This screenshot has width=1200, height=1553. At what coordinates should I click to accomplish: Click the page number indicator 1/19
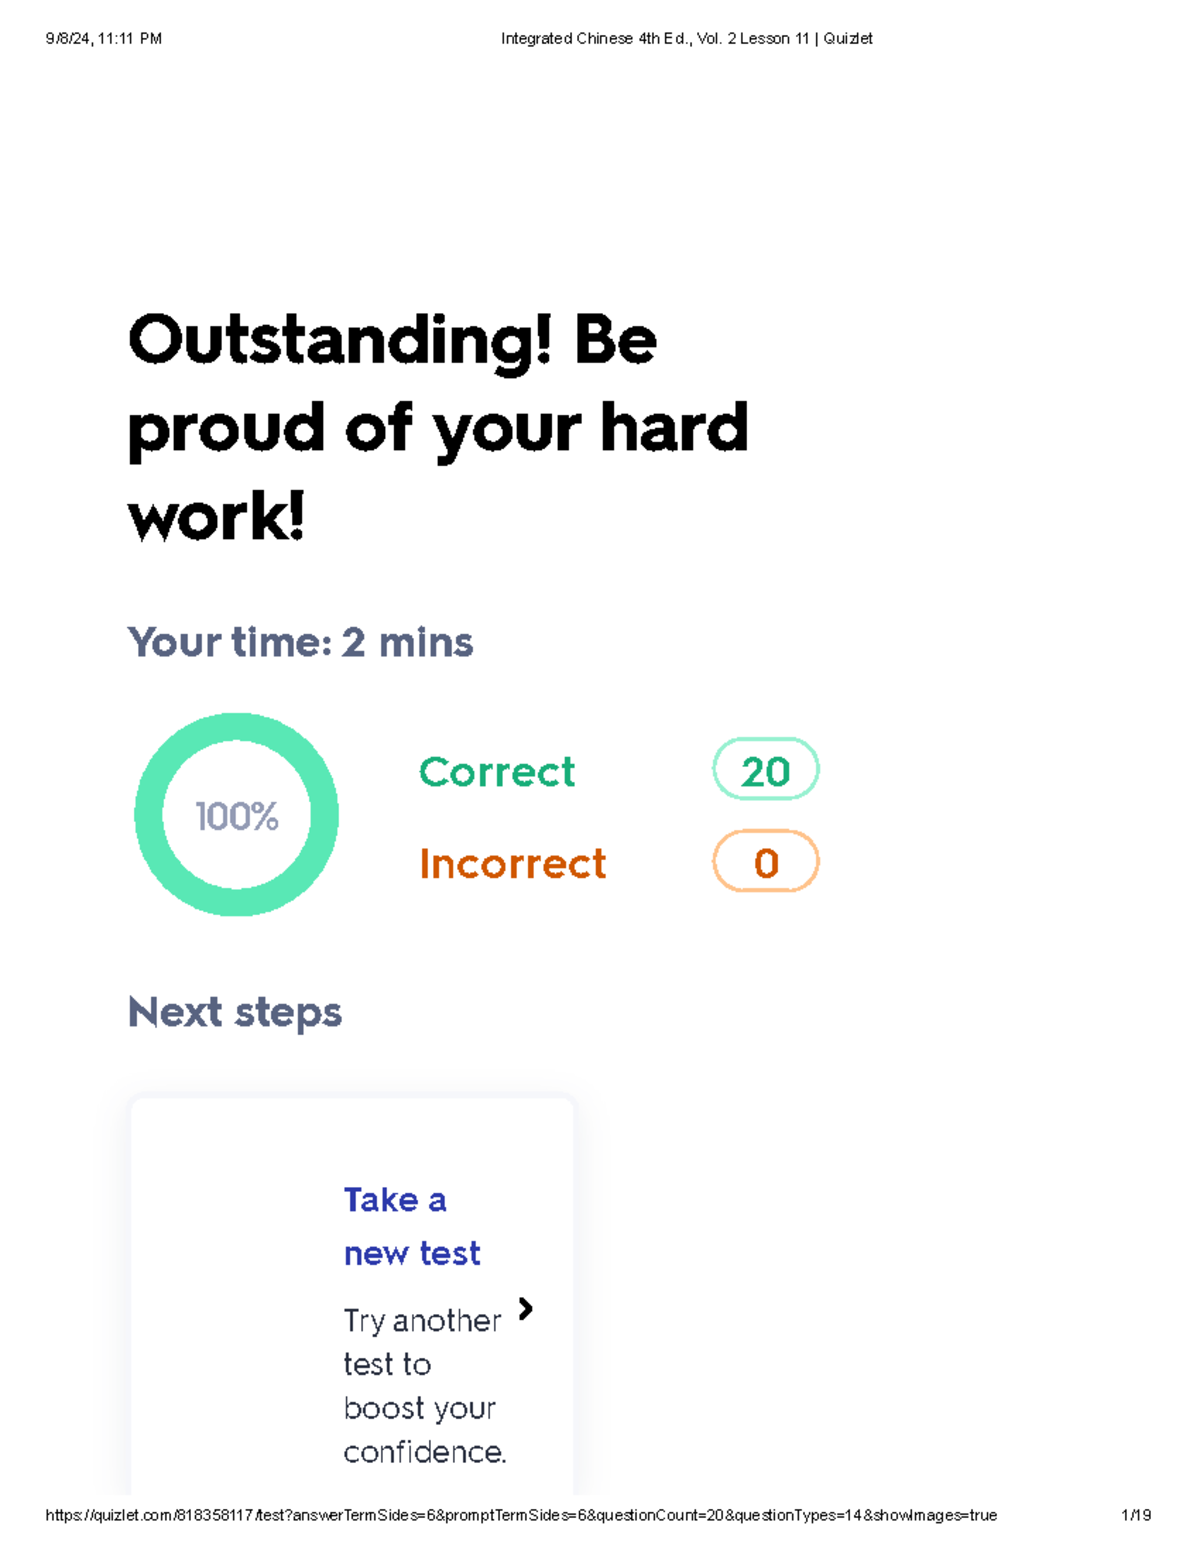1135,1515
